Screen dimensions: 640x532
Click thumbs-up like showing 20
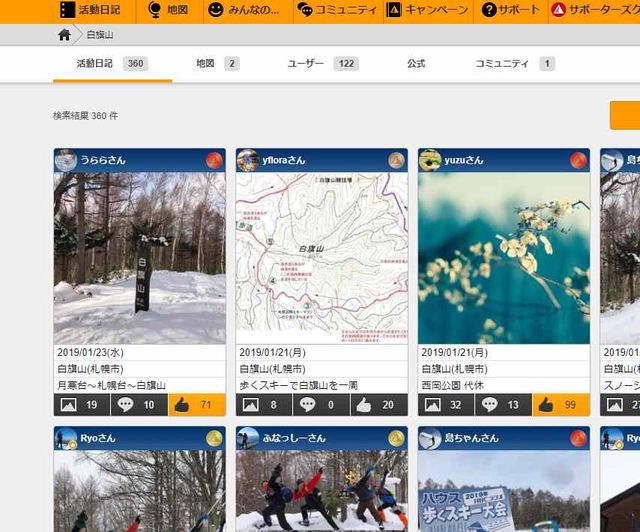[x=379, y=405]
